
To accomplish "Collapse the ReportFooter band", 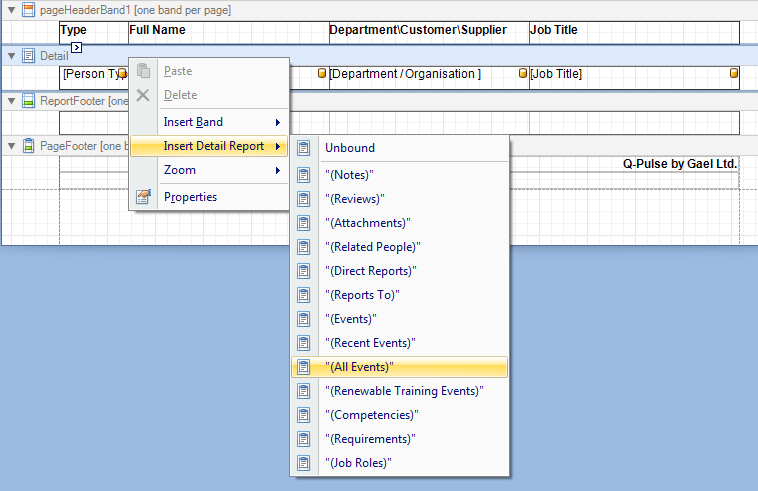I will [x=12, y=101].
